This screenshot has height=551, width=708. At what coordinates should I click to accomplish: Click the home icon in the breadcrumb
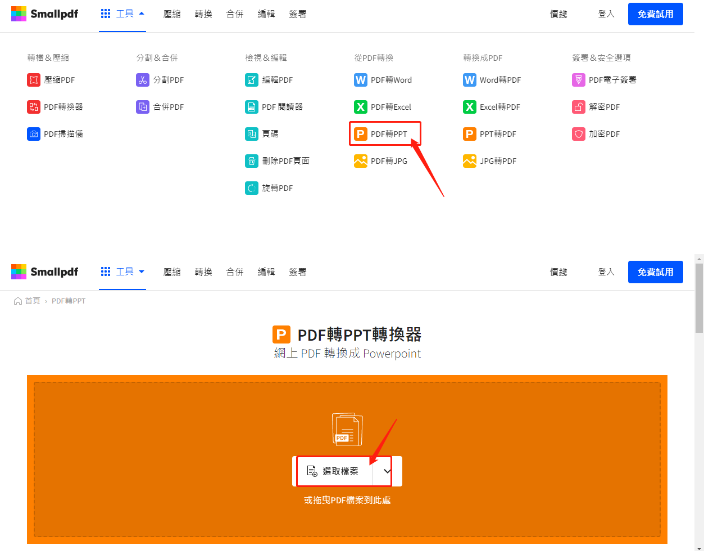tap(18, 301)
